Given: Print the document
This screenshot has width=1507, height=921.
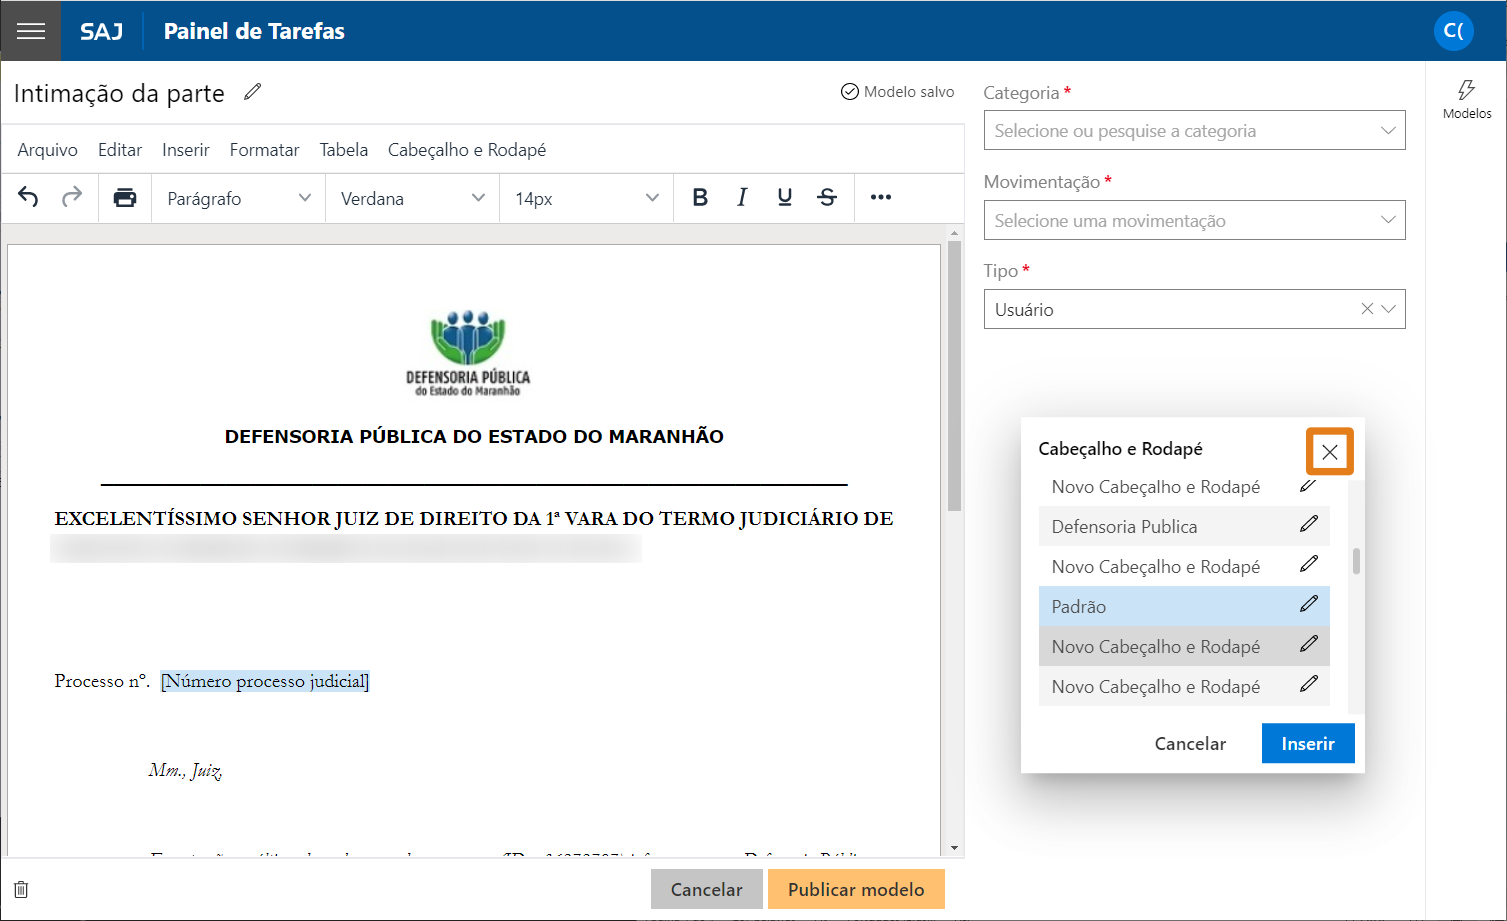Looking at the screenshot, I should (125, 197).
